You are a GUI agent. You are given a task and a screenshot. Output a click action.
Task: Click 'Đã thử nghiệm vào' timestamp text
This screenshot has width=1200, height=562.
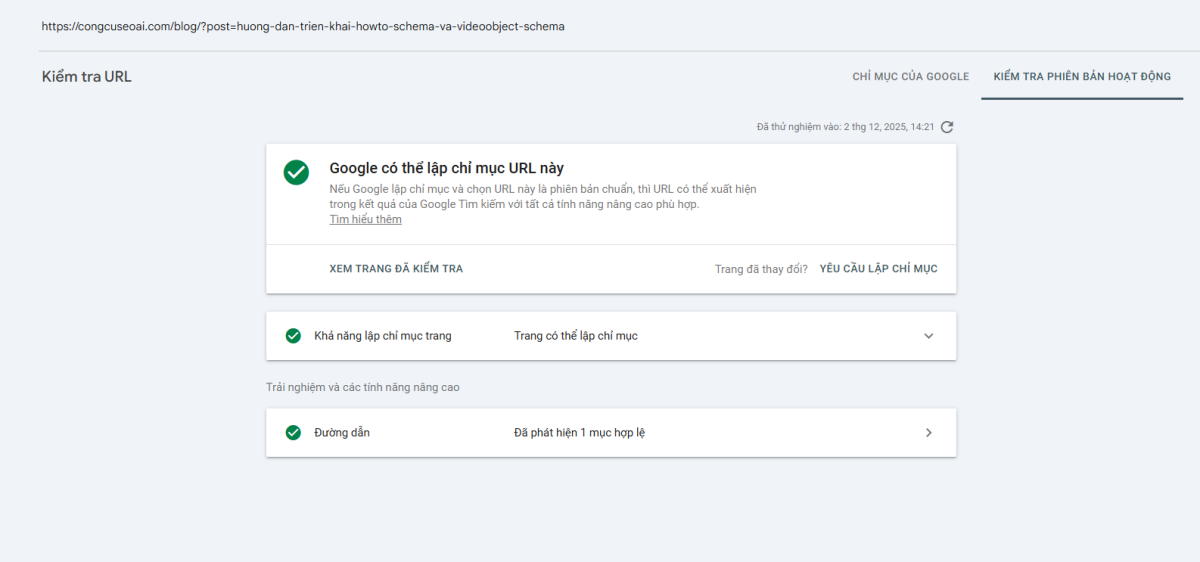coord(845,127)
